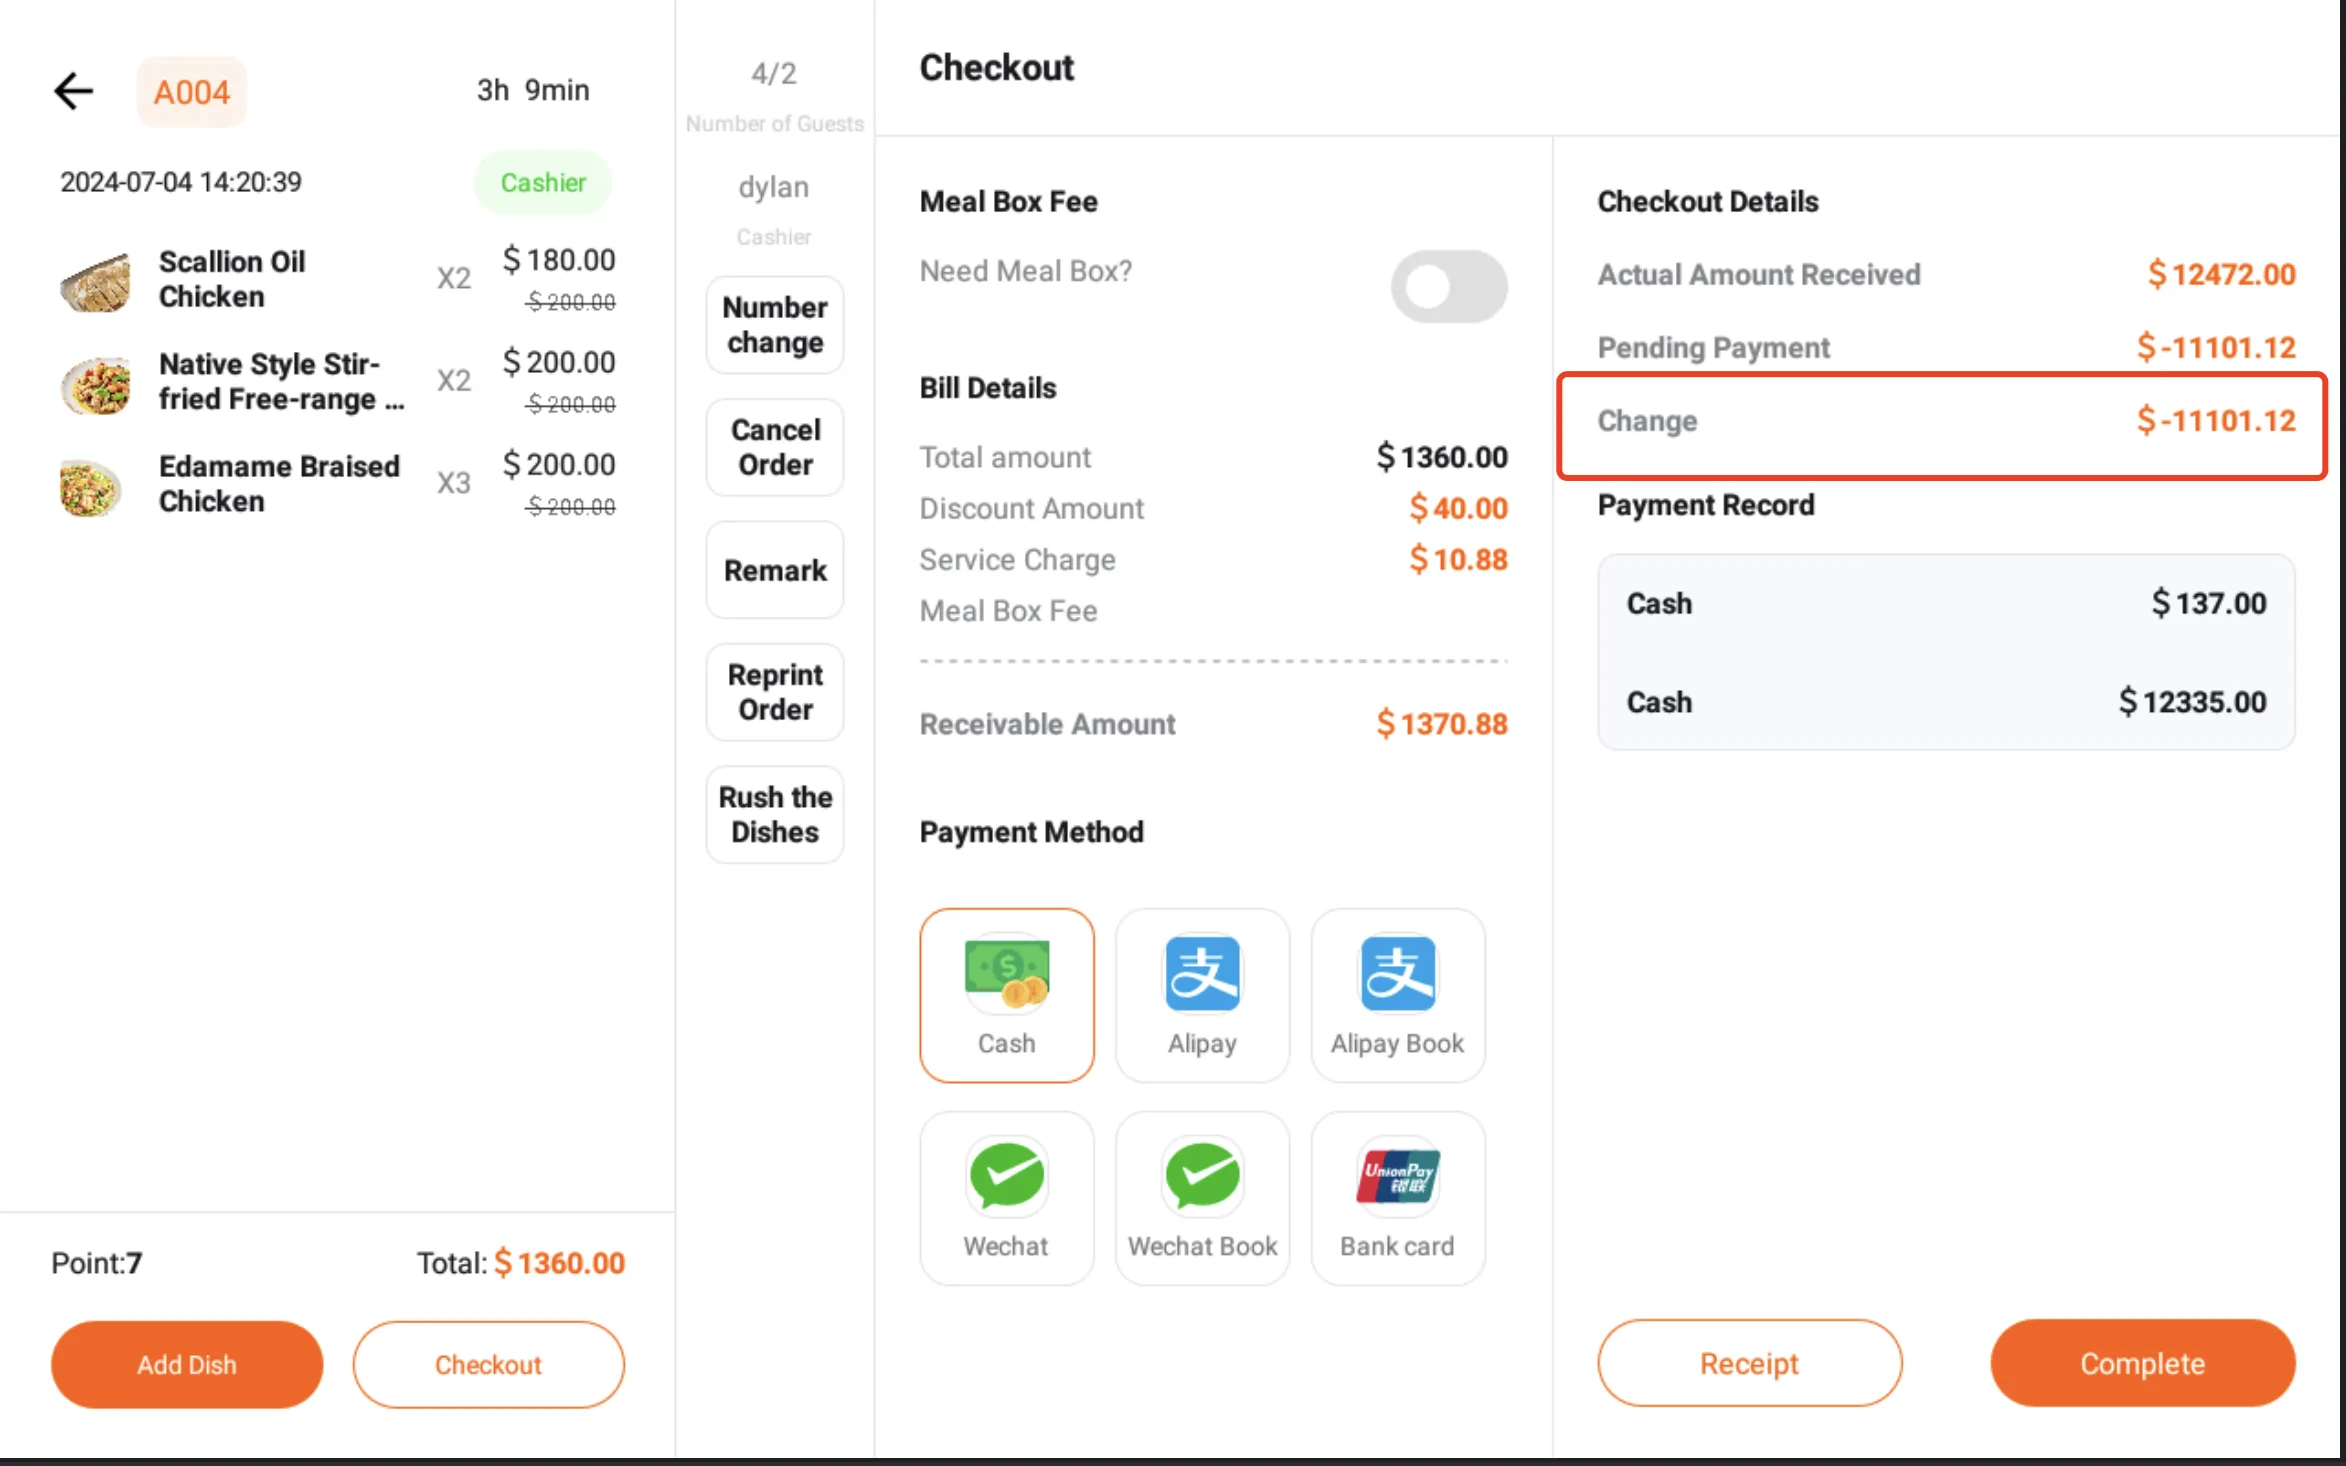2346x1466 pixels.
Task: Tap Rush the Dishes
Action: tap(775, 814)
